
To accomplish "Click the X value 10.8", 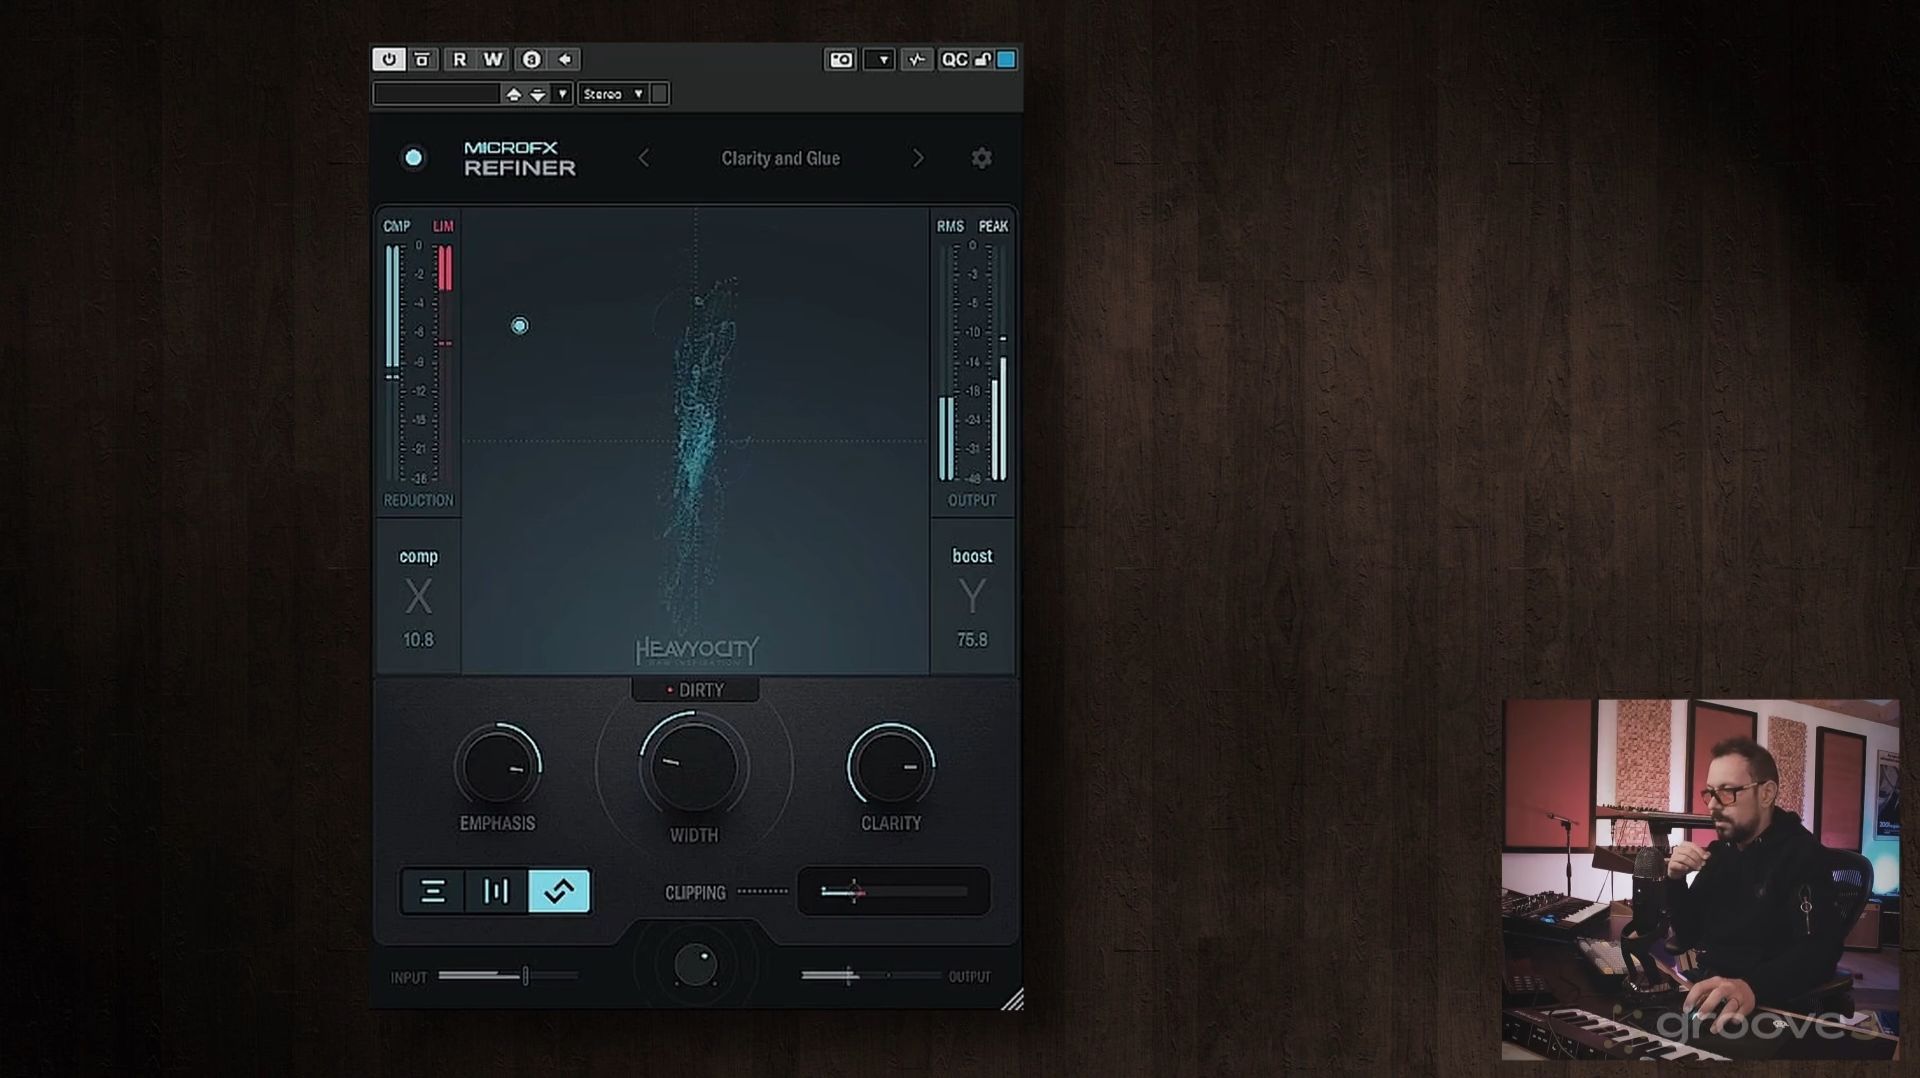I will pos(418,640).
